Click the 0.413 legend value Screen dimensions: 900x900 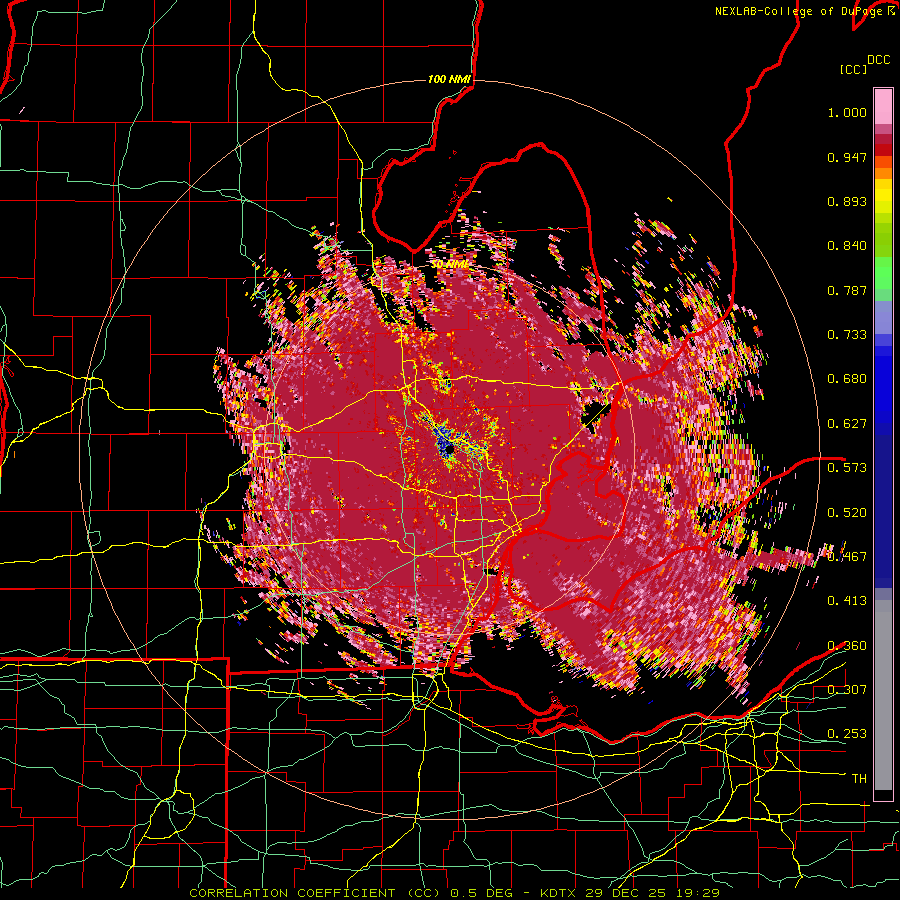[x=847, y=601]
